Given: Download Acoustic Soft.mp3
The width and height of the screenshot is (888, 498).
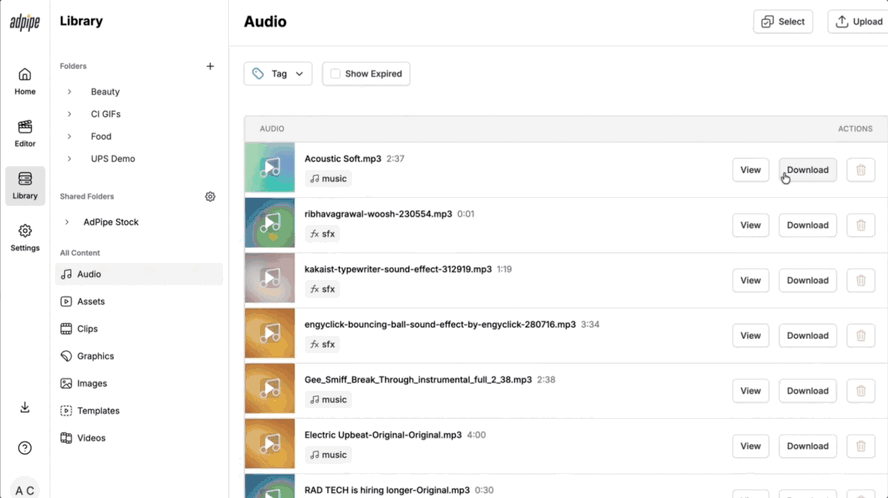Looking at the screenshot, I should pos(808,170).
